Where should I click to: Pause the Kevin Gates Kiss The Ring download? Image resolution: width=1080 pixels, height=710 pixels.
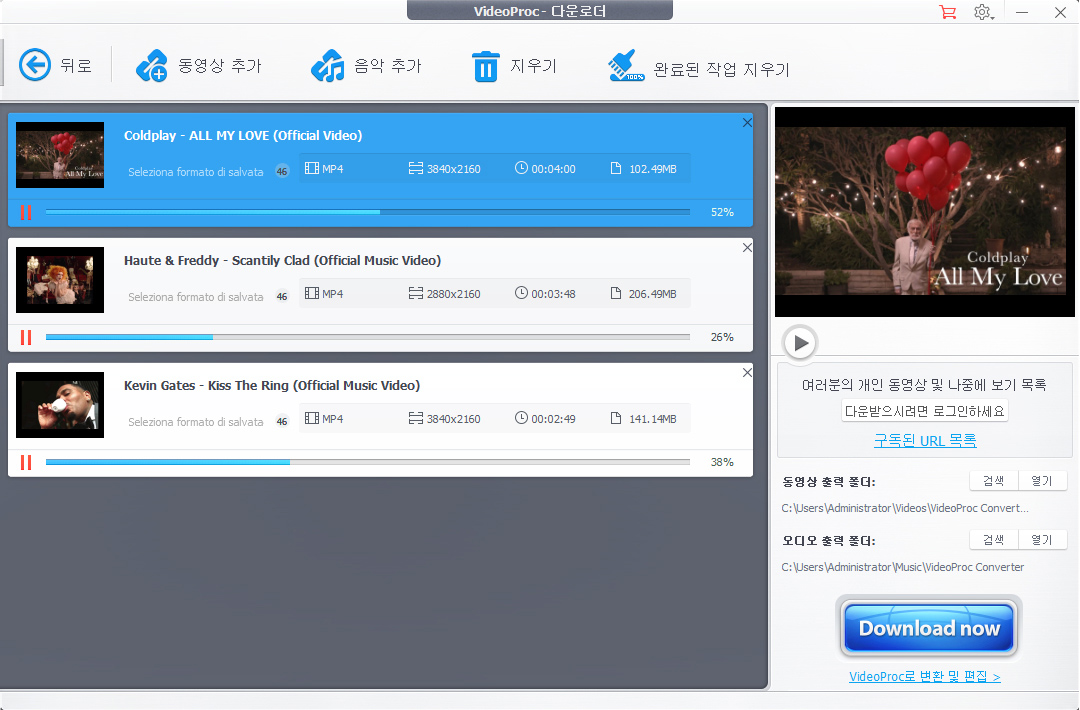tap(26, 462)
